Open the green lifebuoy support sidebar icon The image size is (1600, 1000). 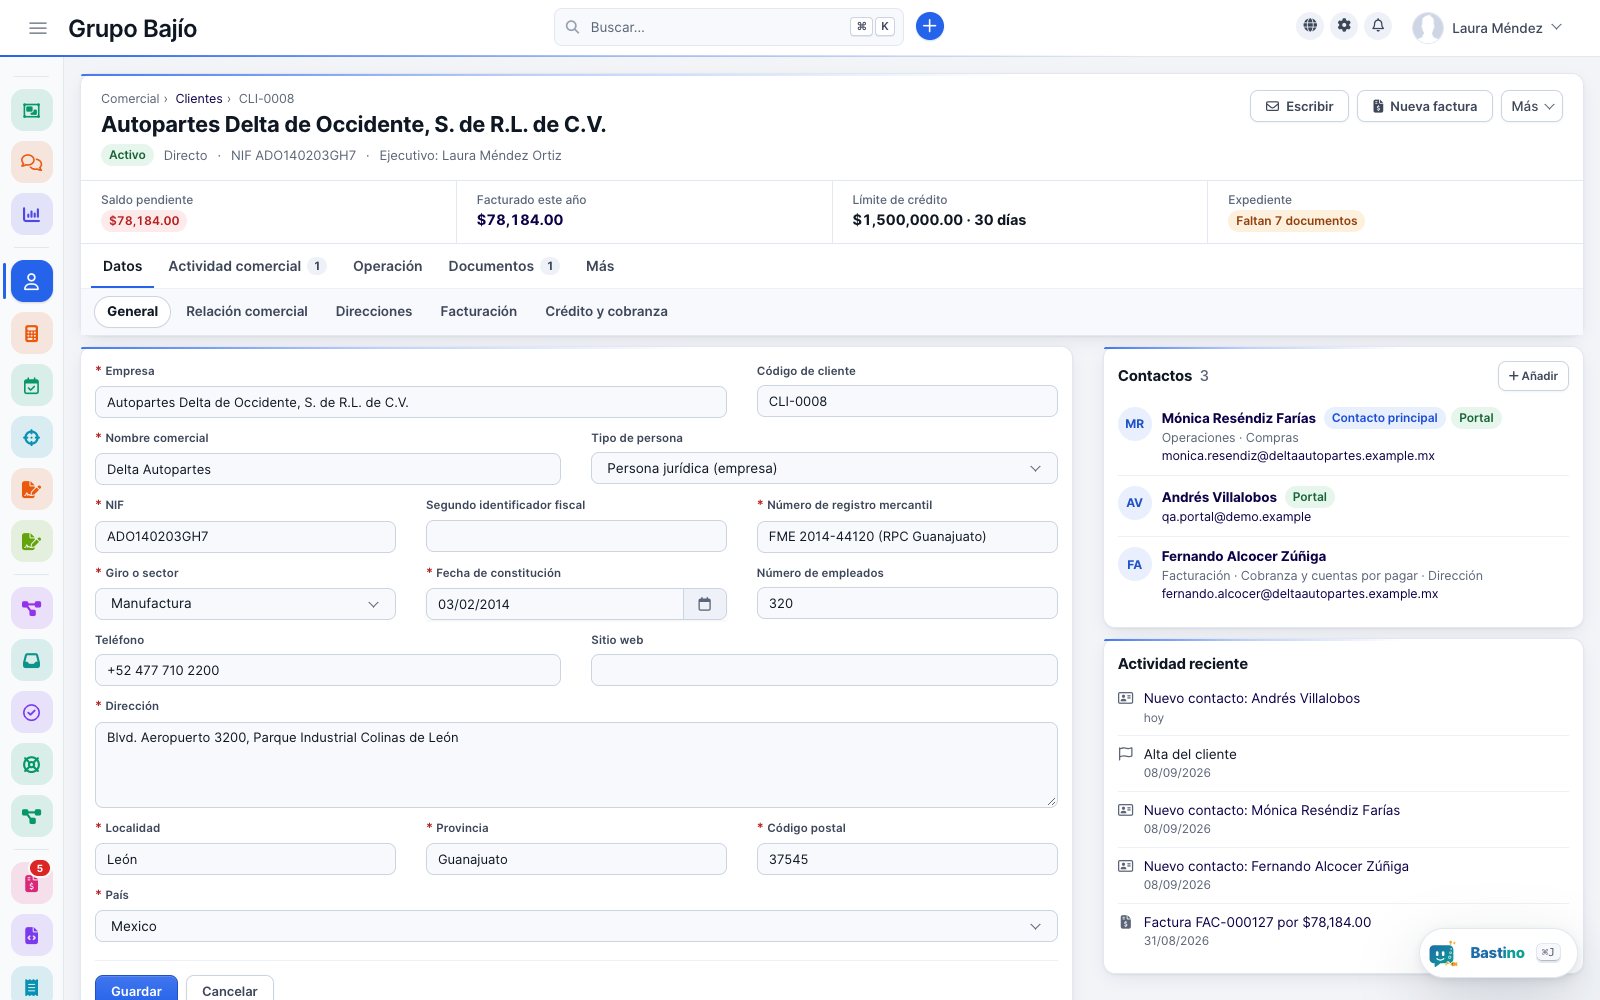32,764
